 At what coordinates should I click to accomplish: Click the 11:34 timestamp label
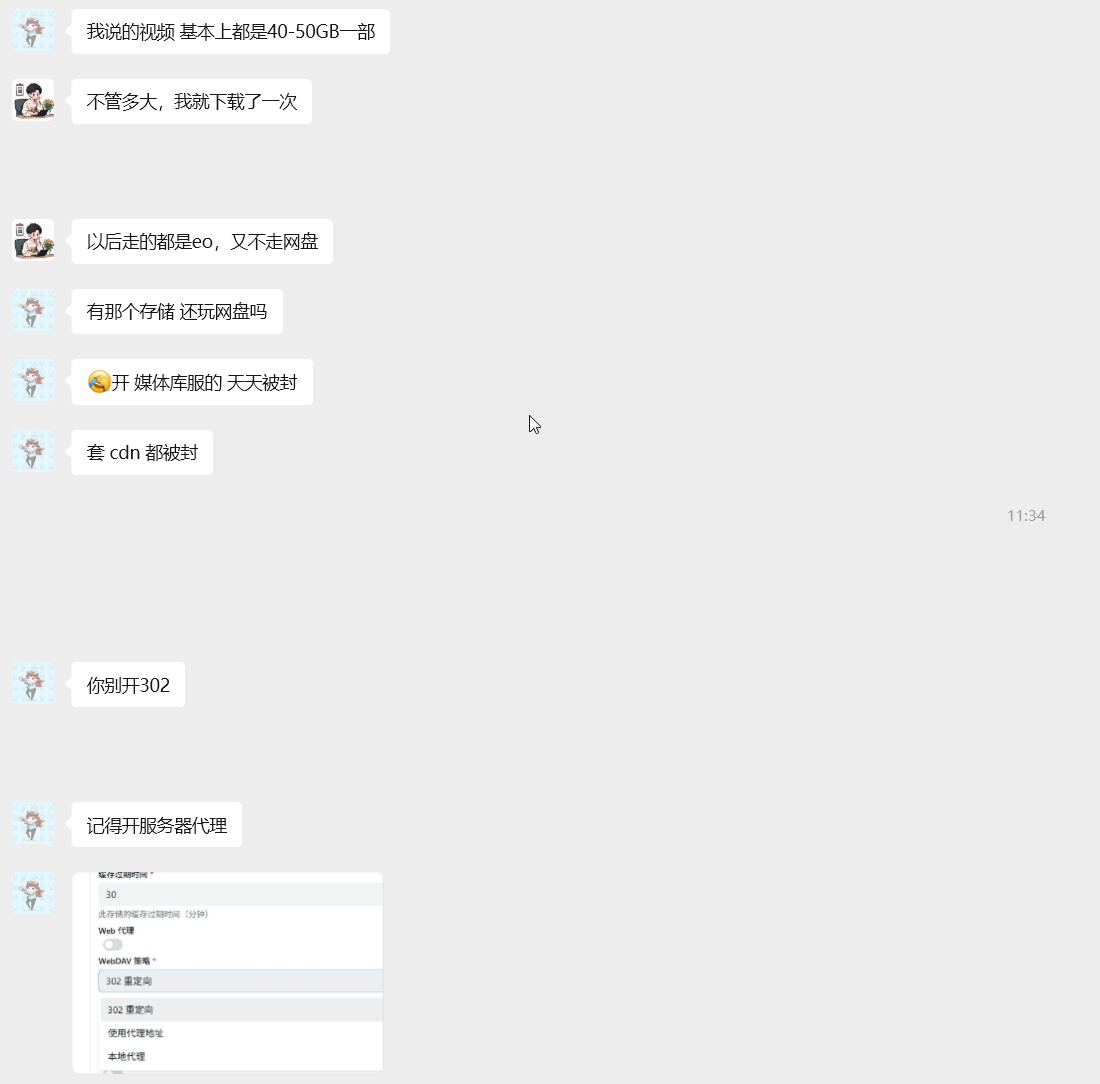tap(1026, 516)
